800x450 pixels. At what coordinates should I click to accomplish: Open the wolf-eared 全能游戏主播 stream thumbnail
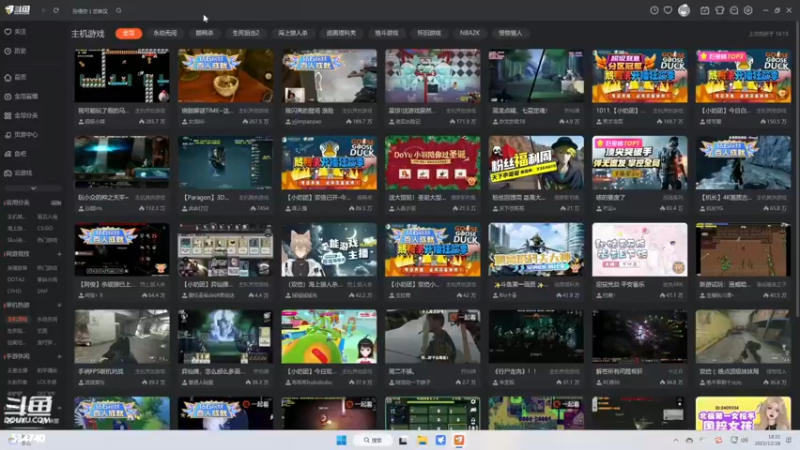tap(329, 249)
